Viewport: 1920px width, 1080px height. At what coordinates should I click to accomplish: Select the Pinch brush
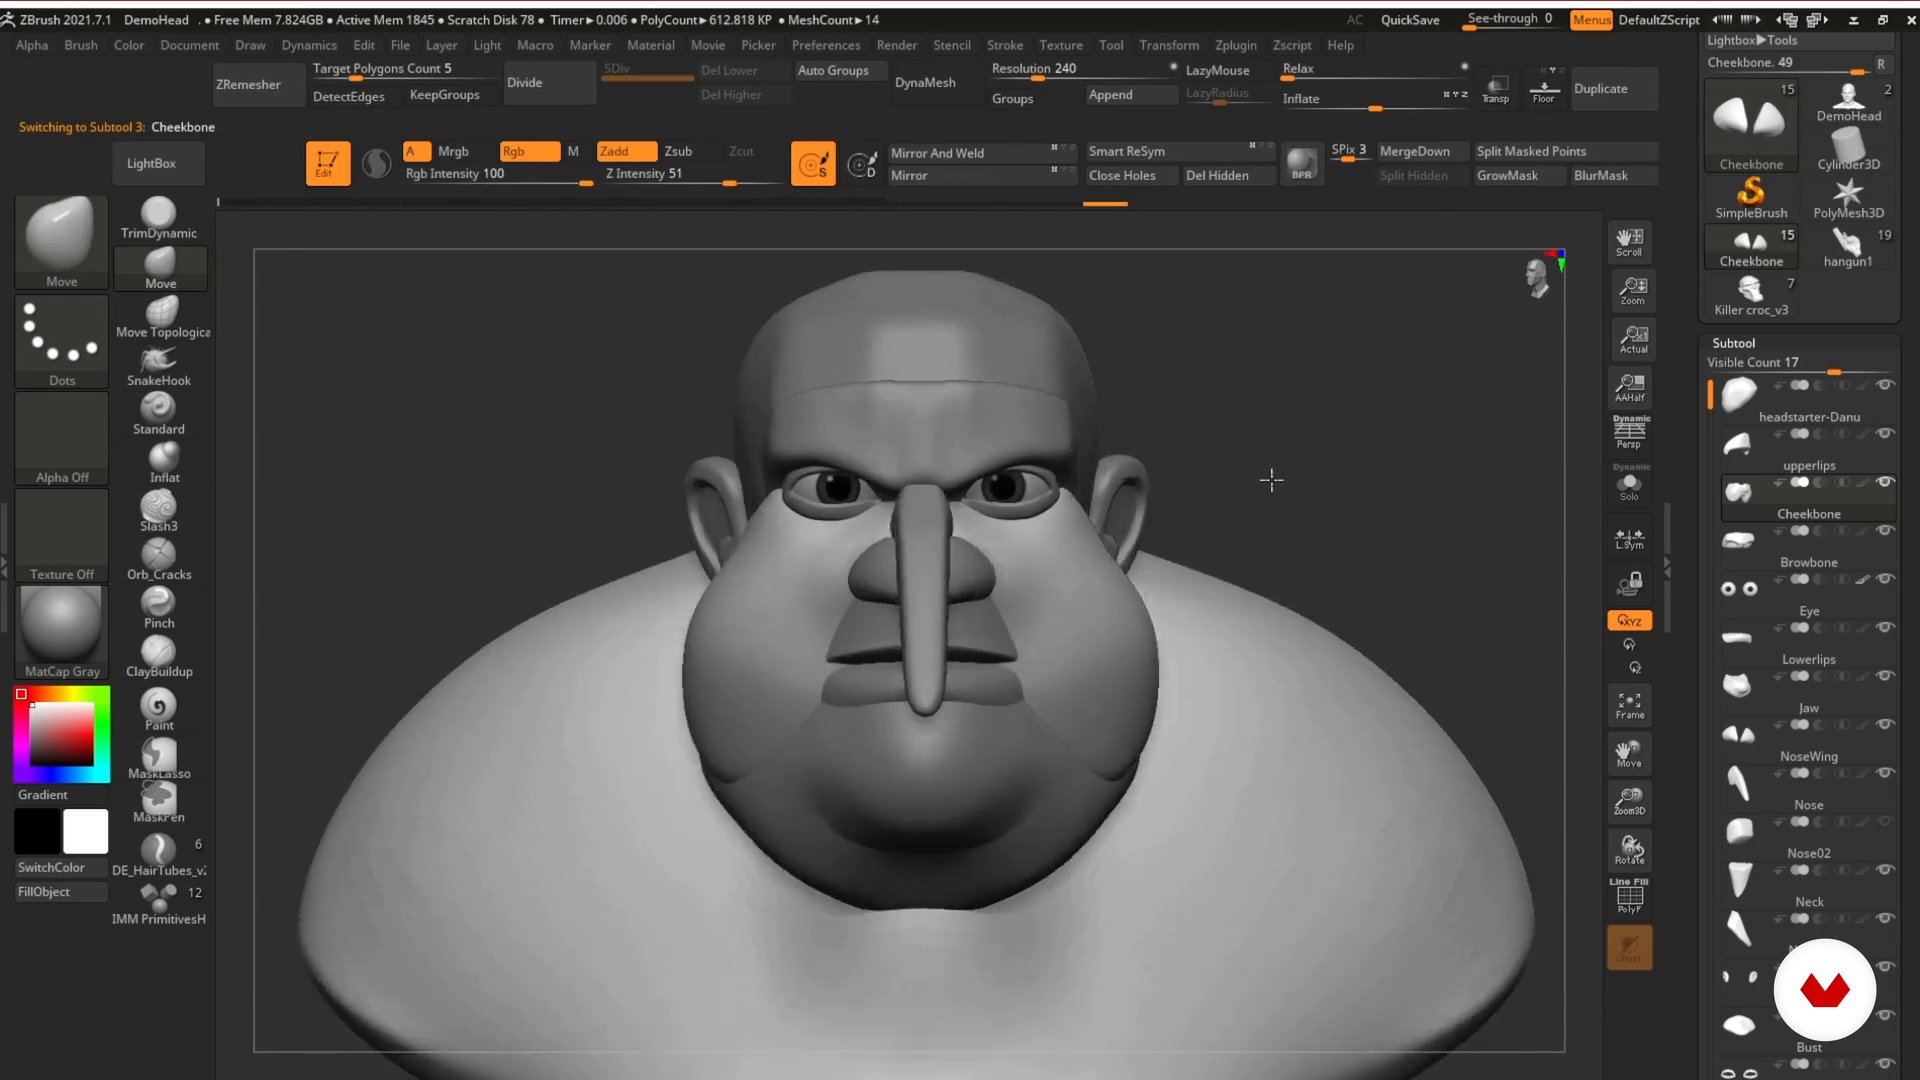point(159,608)
